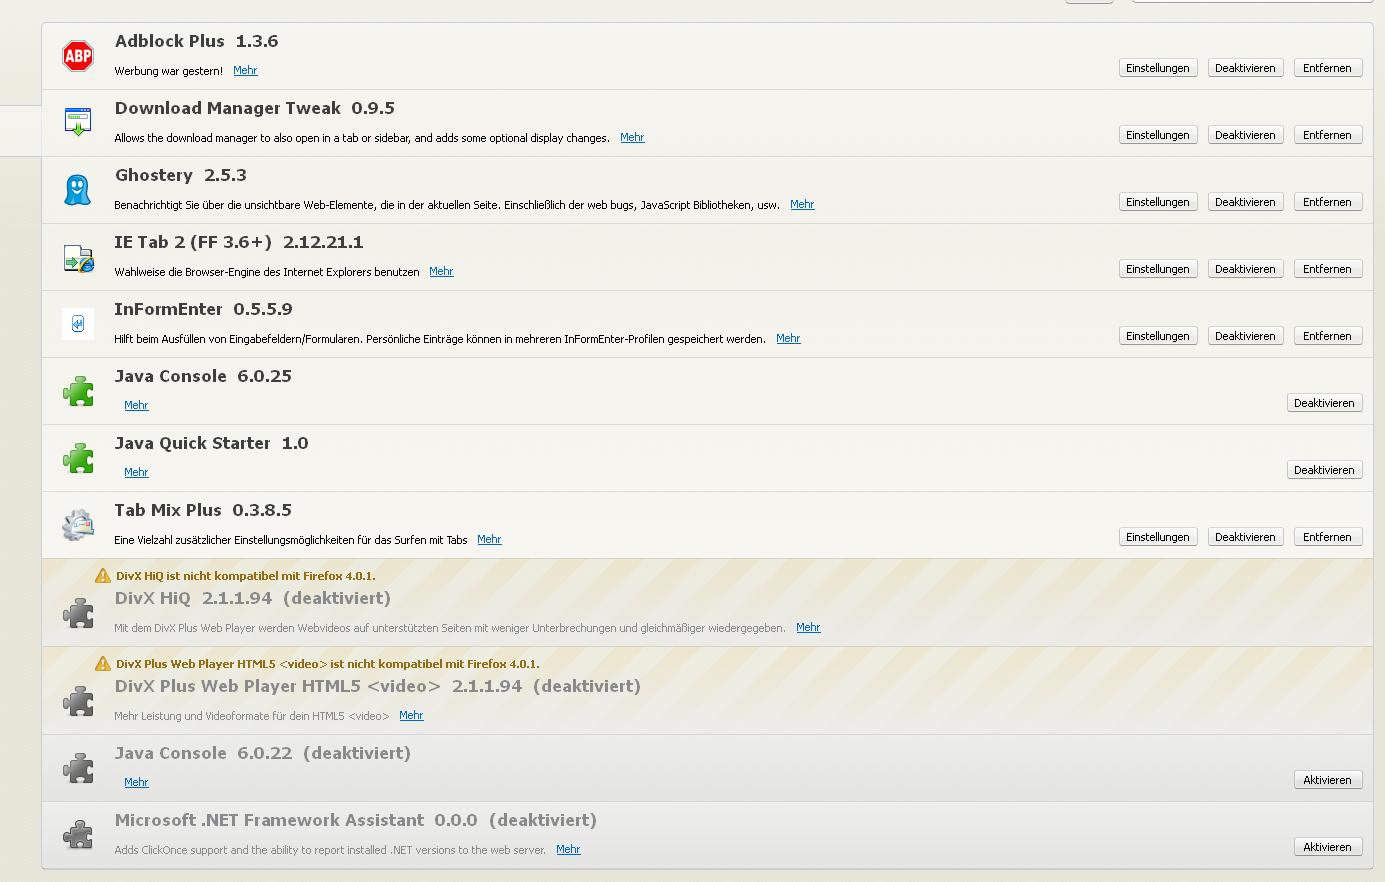The width and height of the screenshot is (1385, 882).
Task: Show more about Ghostery via Mehr
Action: click(x=802, y=205)
